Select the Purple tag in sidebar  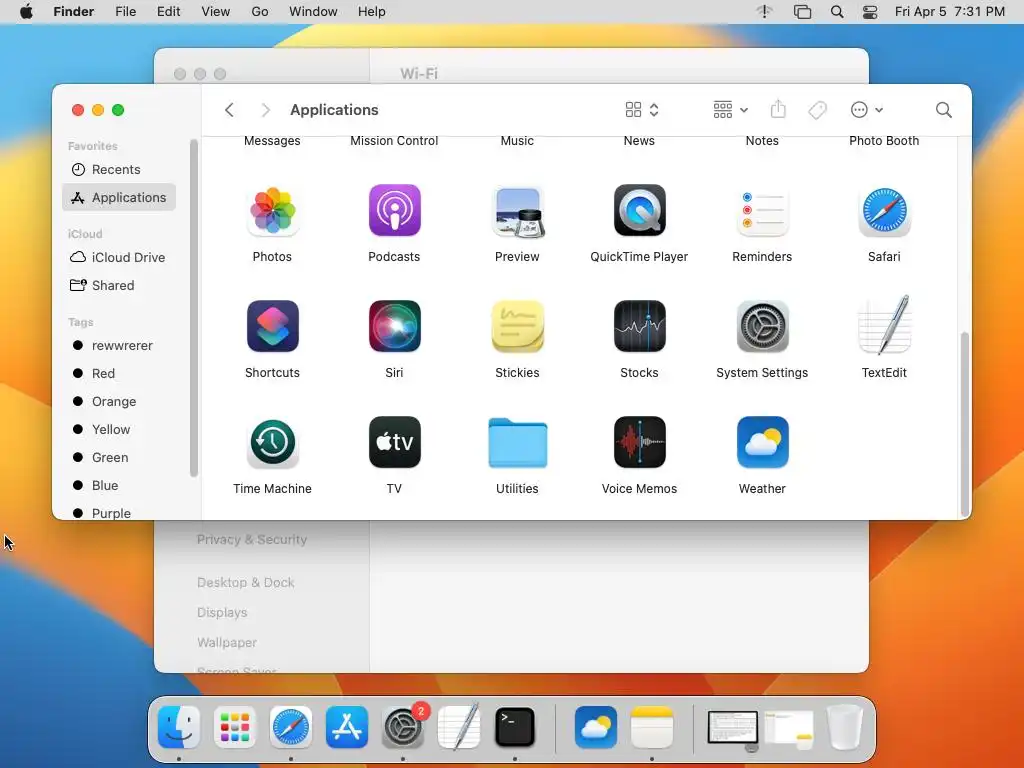pos(119,513)
